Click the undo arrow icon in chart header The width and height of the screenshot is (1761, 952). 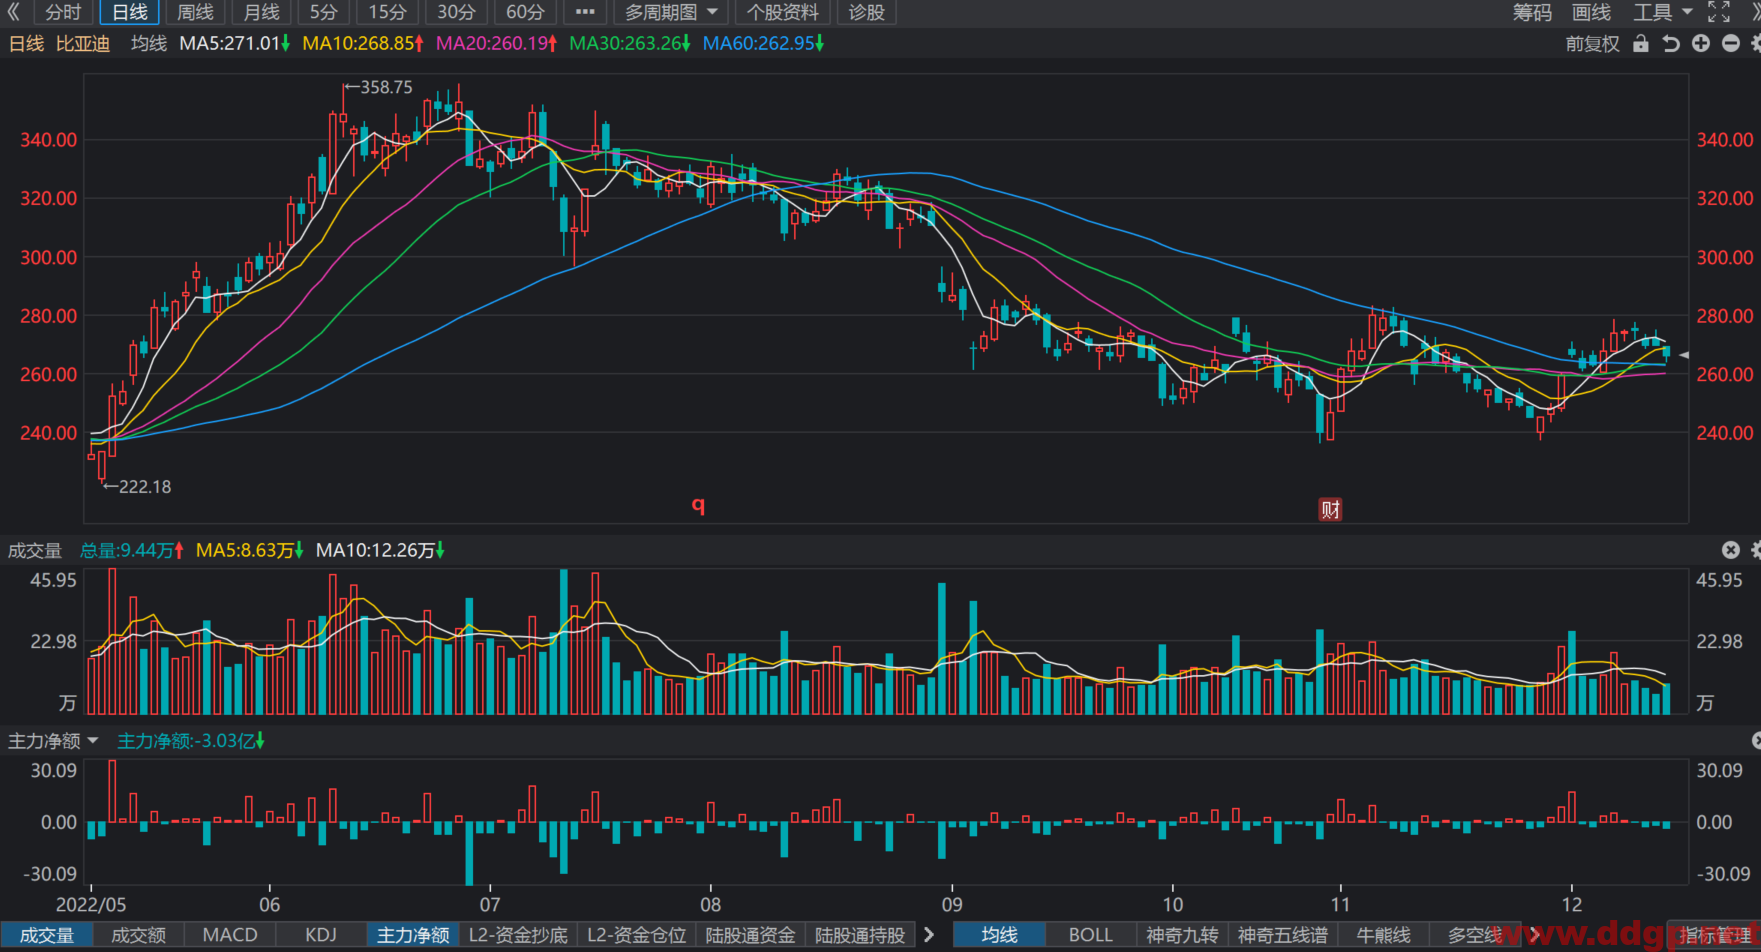pos(1670,44)
